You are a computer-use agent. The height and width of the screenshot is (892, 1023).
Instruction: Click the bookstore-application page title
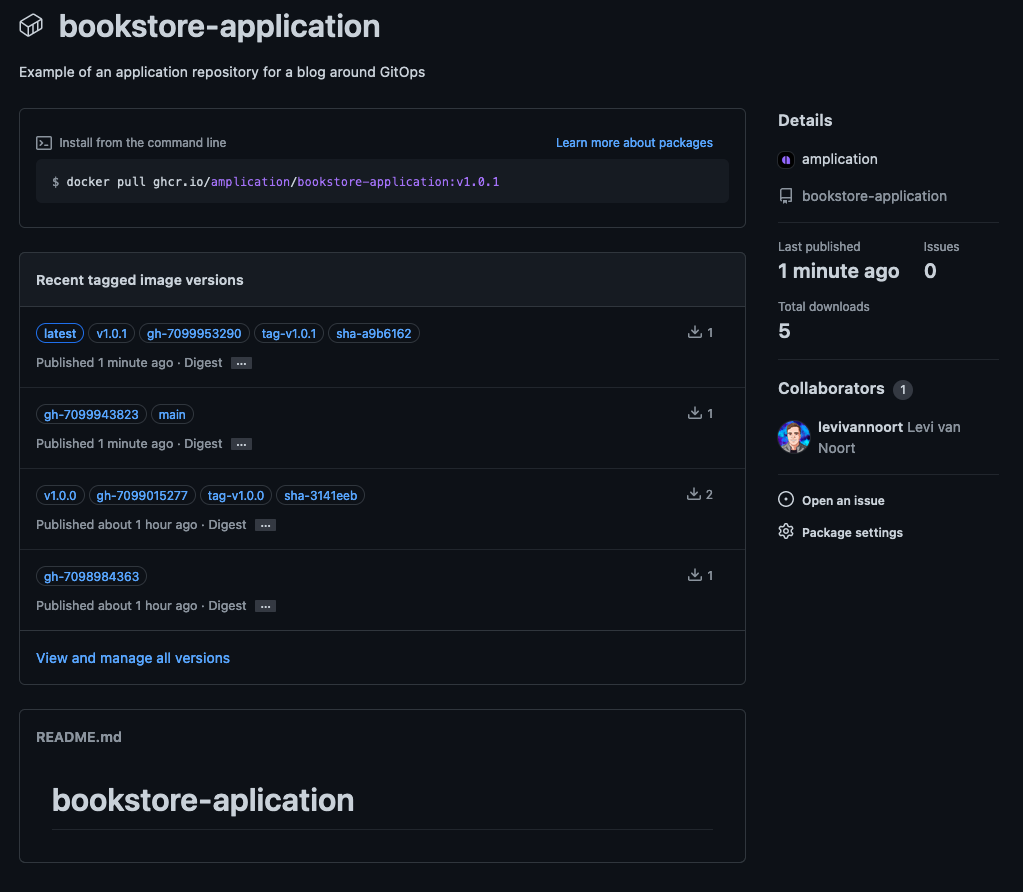click(219, 26)
